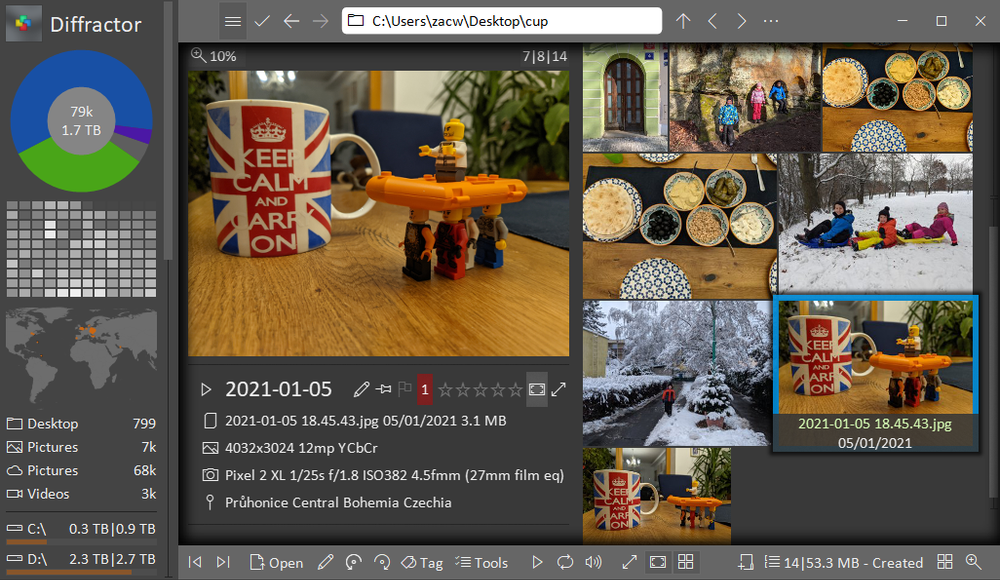
Task: Click the thumbnail size grid icon
Action: tap(945, 562)
